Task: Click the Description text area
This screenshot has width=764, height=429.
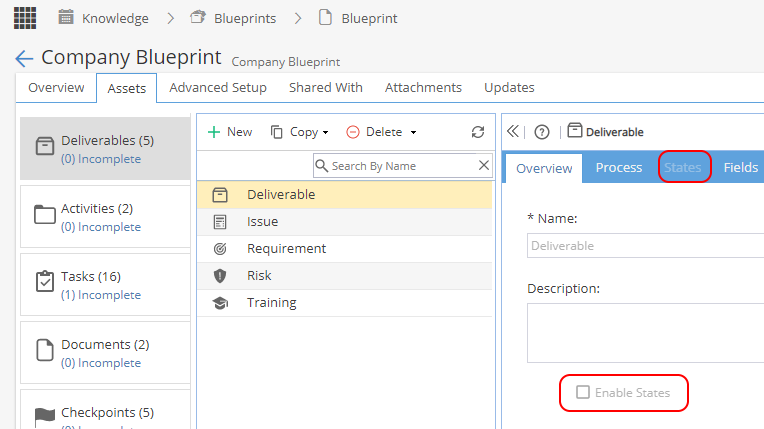Action: [646, 333]
